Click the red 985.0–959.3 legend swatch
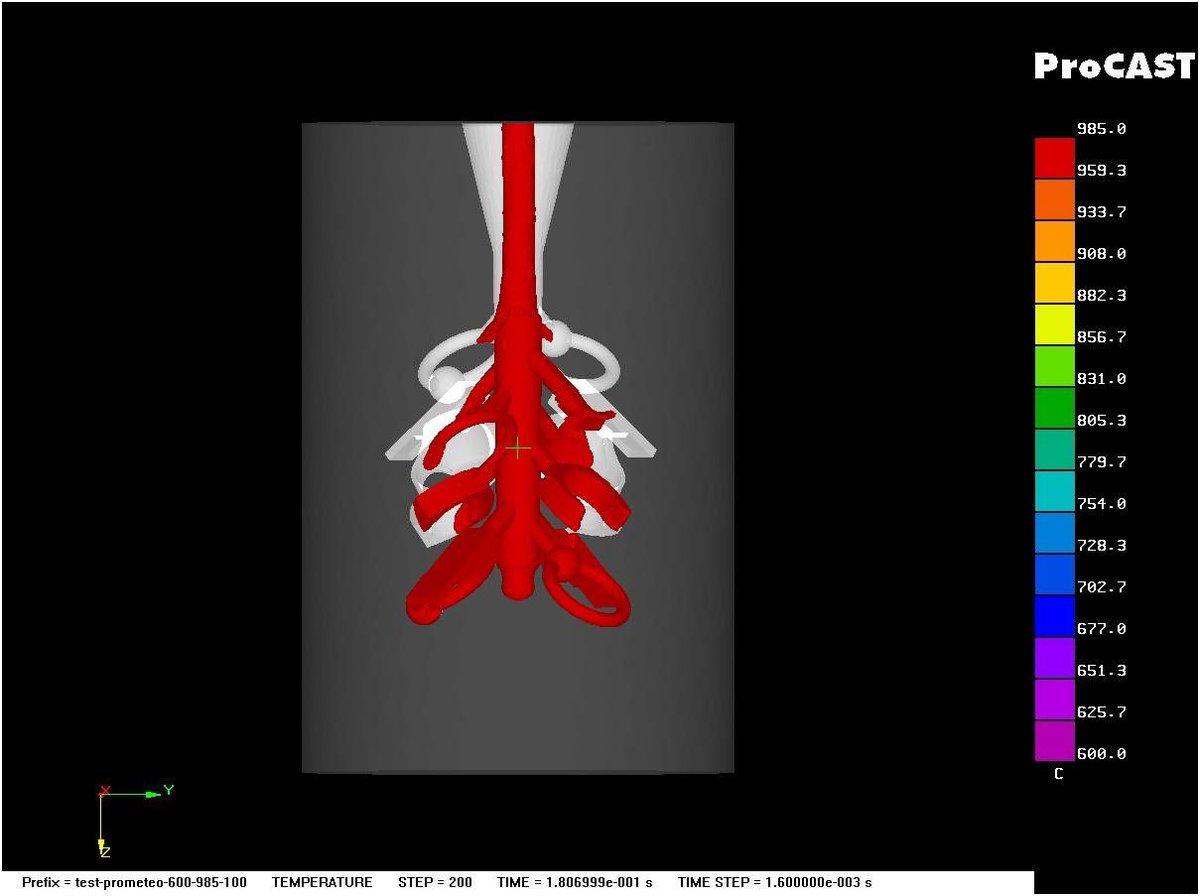This screenshot has height=896, width=1200. [1054, 158]
